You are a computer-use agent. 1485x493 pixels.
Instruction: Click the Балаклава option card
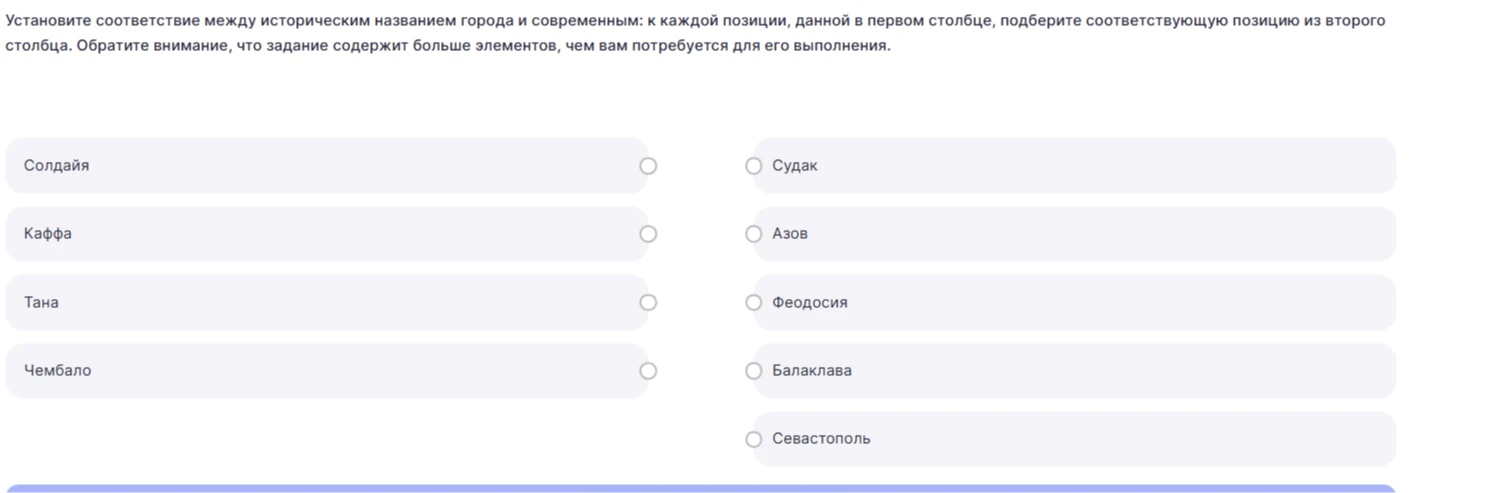[1074, 371]
